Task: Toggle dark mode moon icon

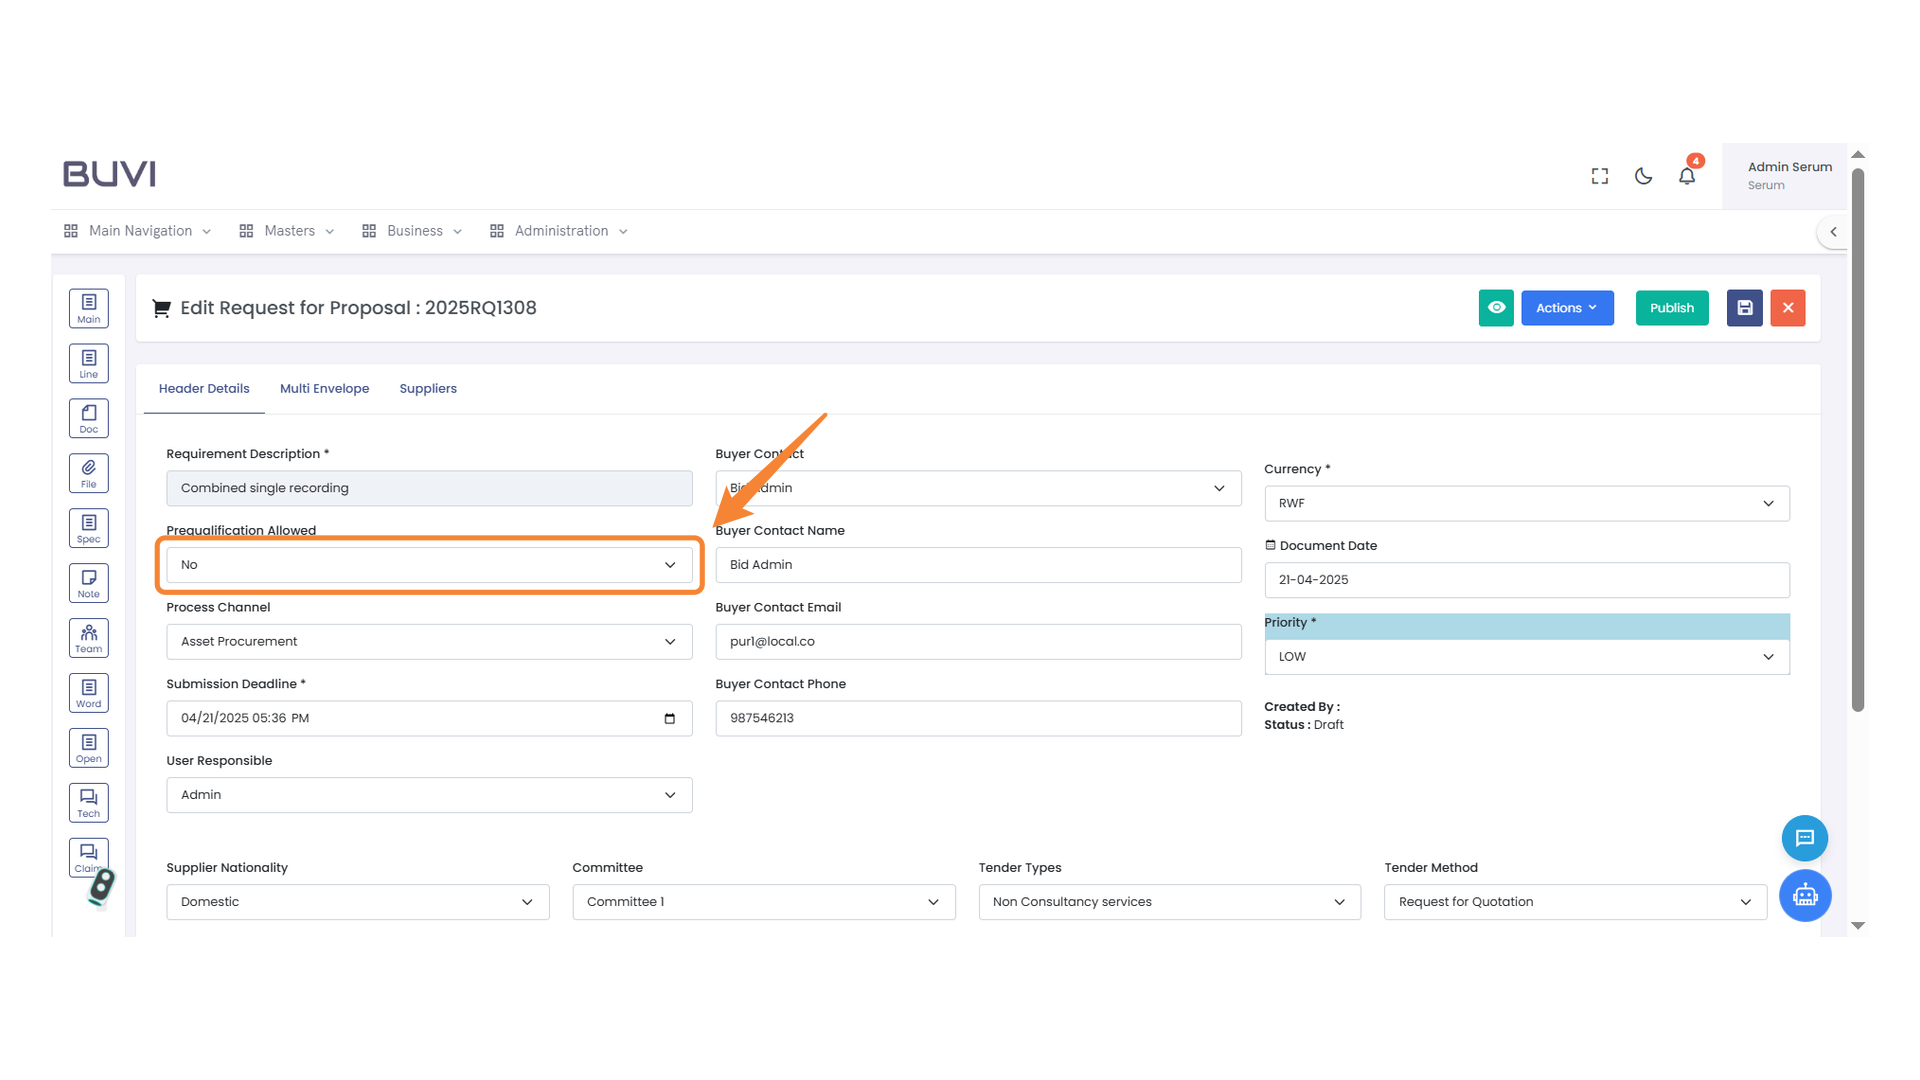Action: 1643,176
